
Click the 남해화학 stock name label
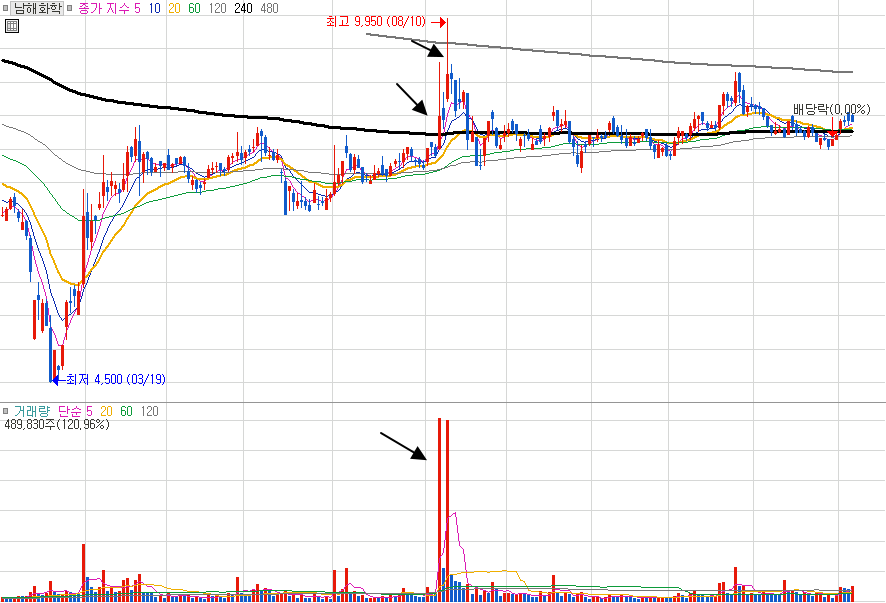pyautogui.click(x=37, y=8)
